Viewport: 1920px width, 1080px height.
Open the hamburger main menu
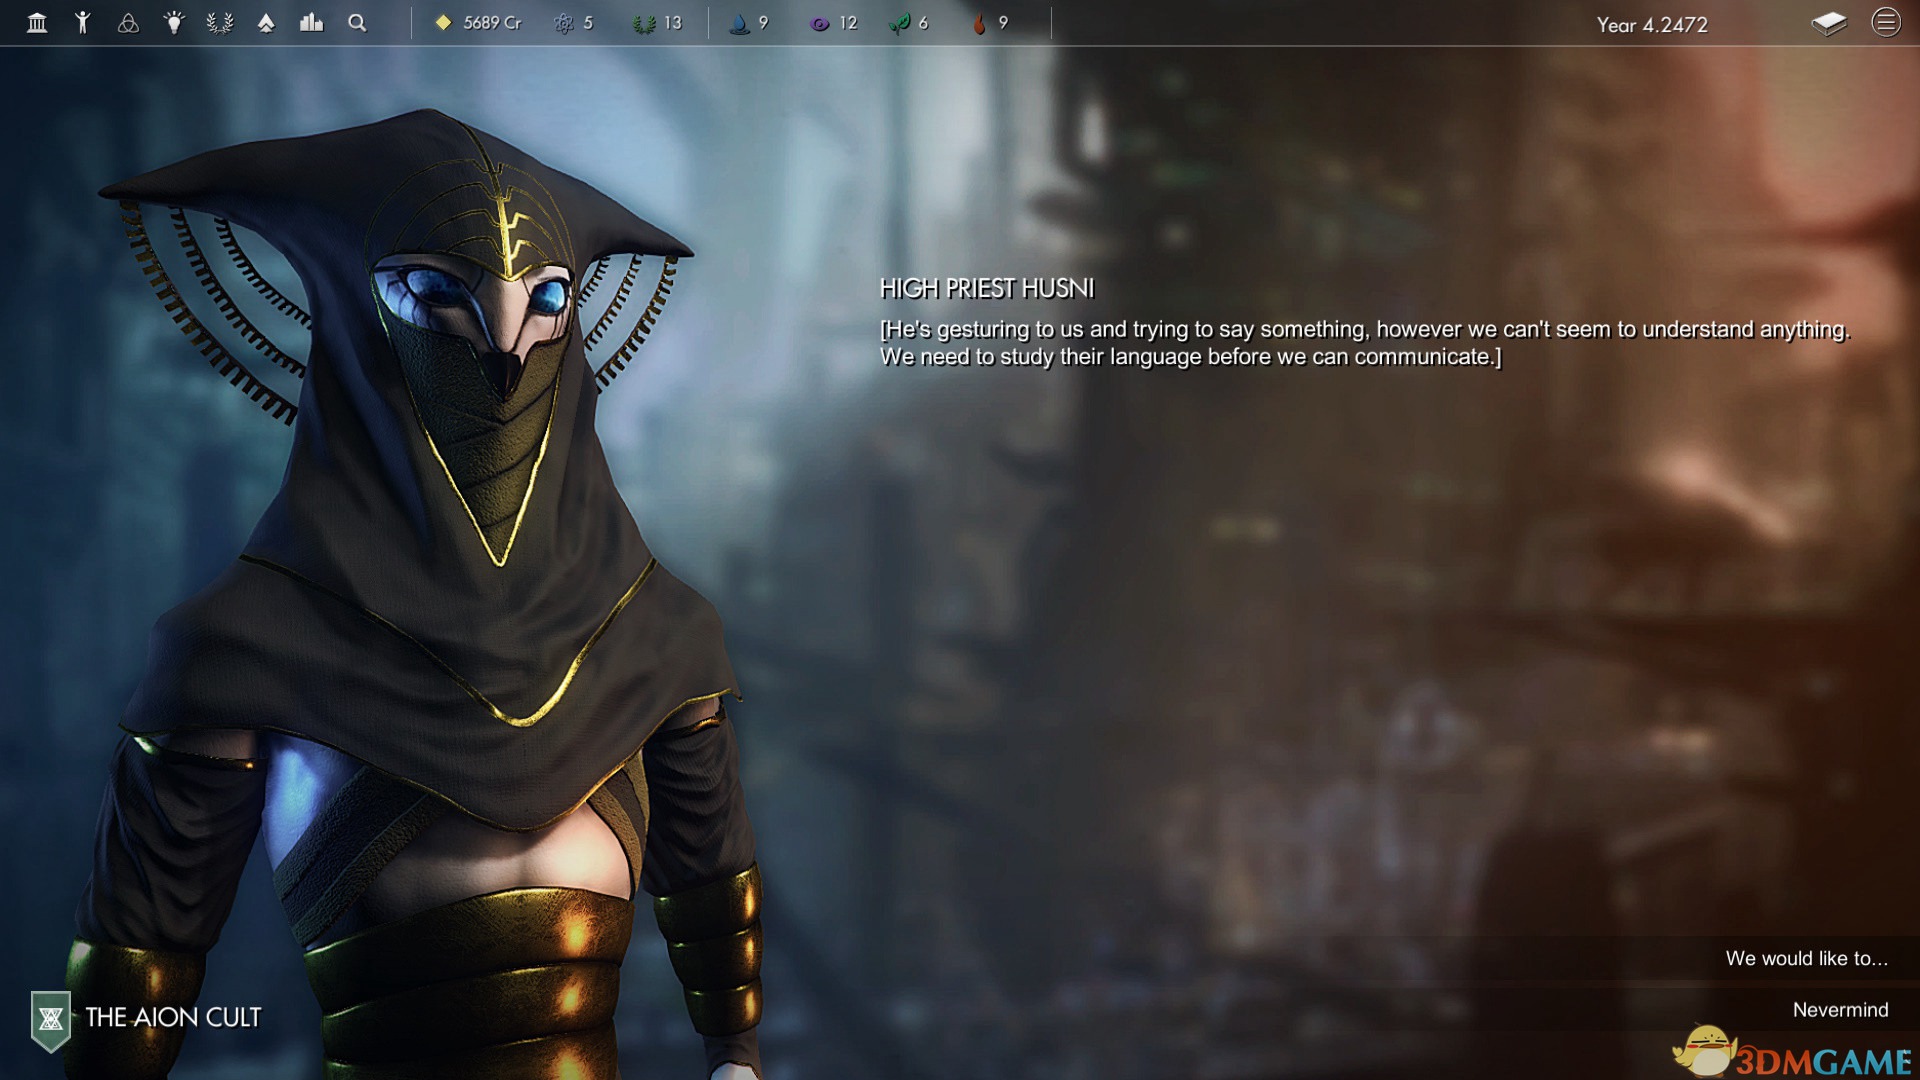click(x=1886, y=22)
